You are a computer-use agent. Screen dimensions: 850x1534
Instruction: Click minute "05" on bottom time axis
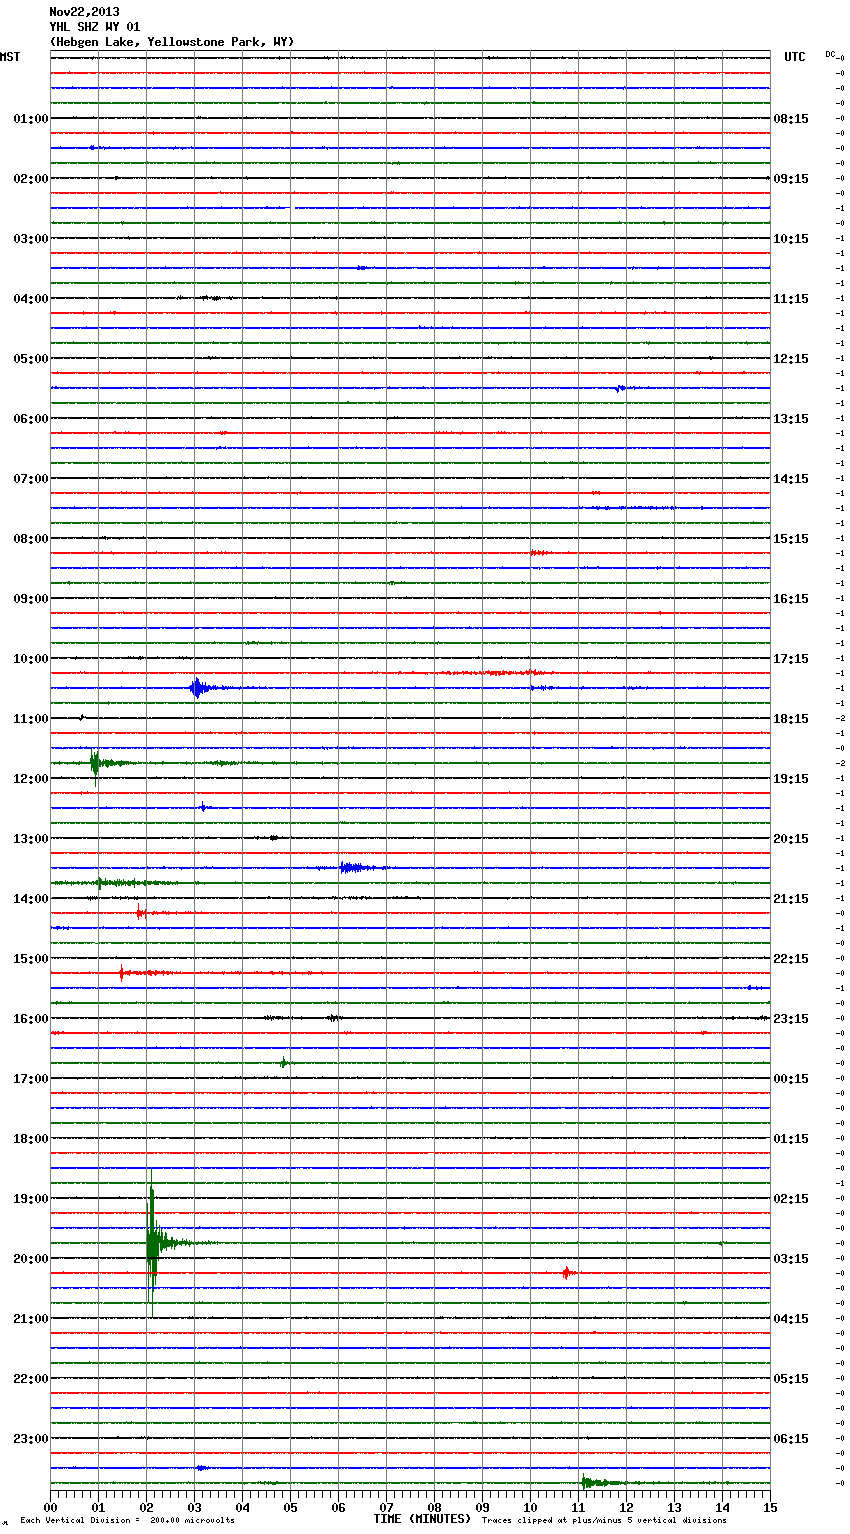coord(290,1506)
